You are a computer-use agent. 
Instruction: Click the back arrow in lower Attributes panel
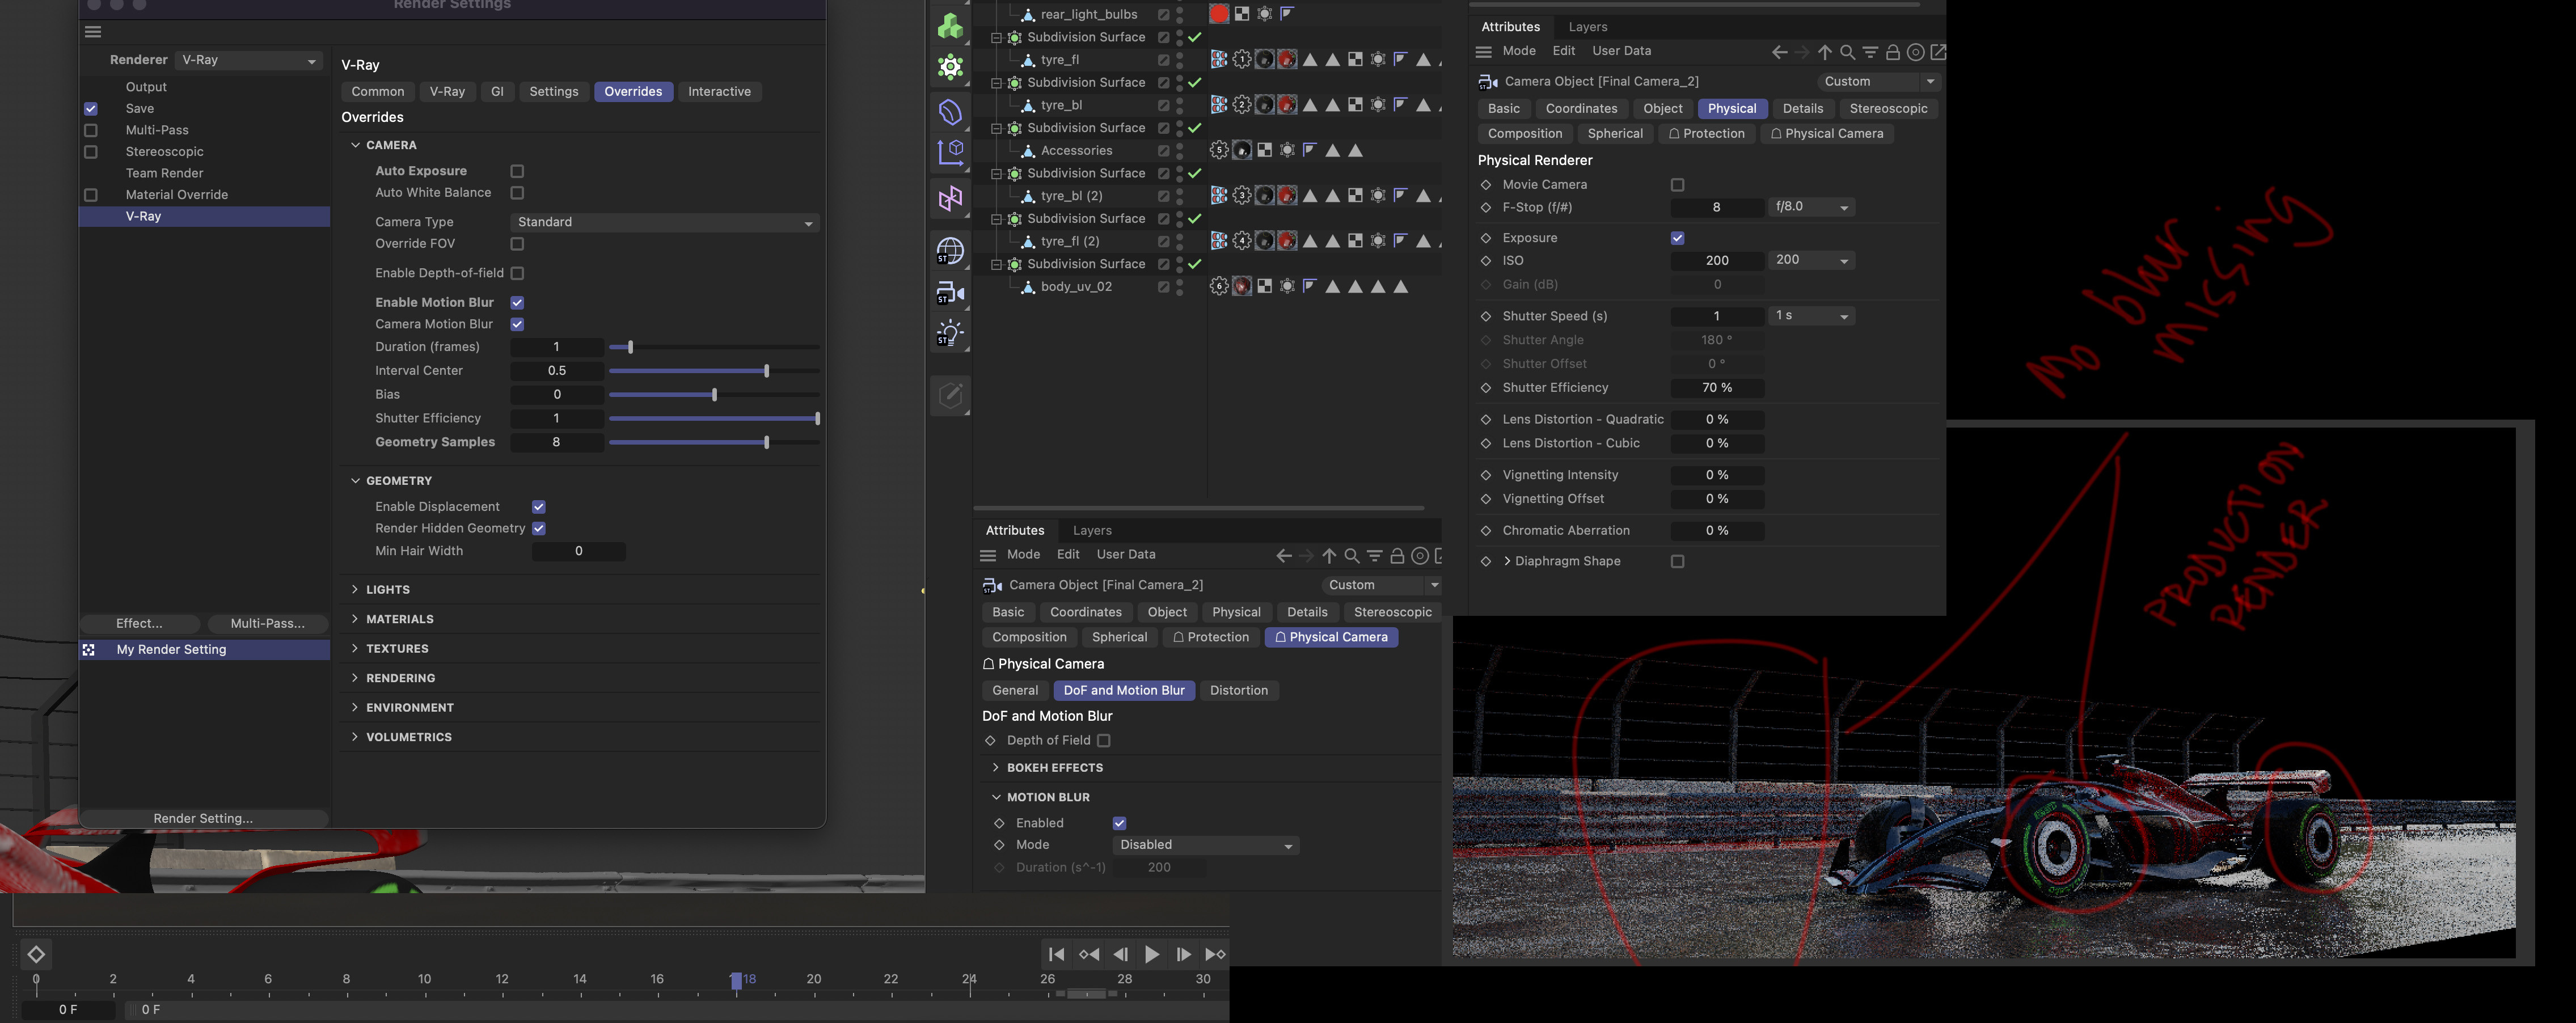pos(1283,556)
